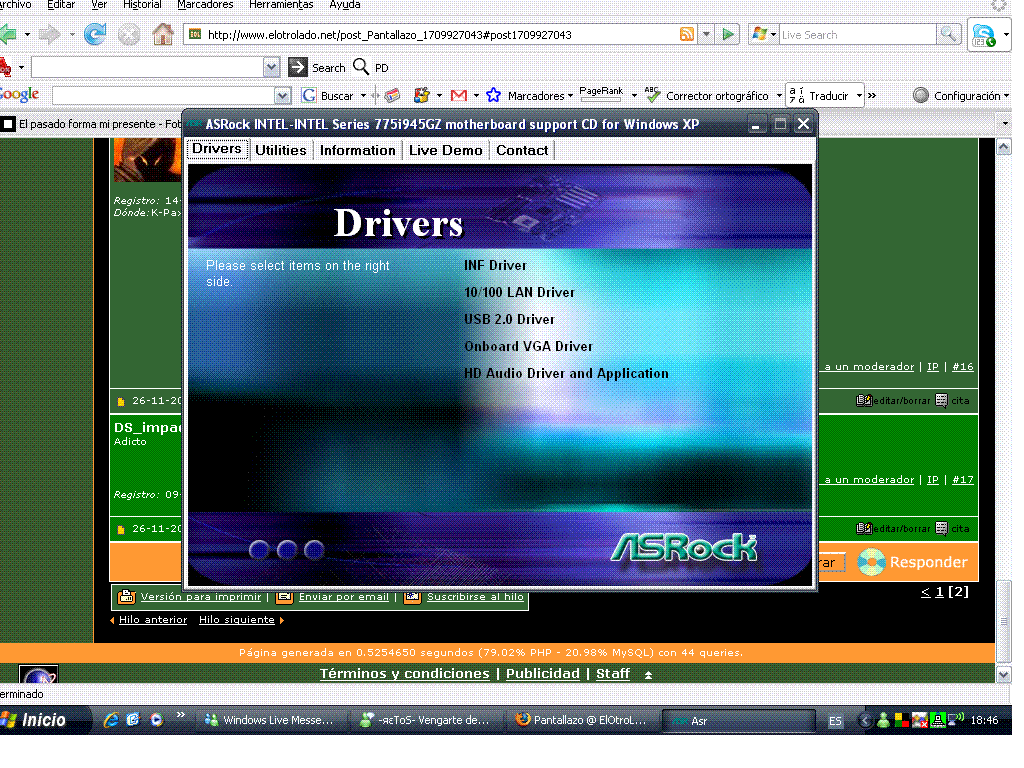Switch to the Utilities tab
The image size is (1024, 768).
(280, 150)
